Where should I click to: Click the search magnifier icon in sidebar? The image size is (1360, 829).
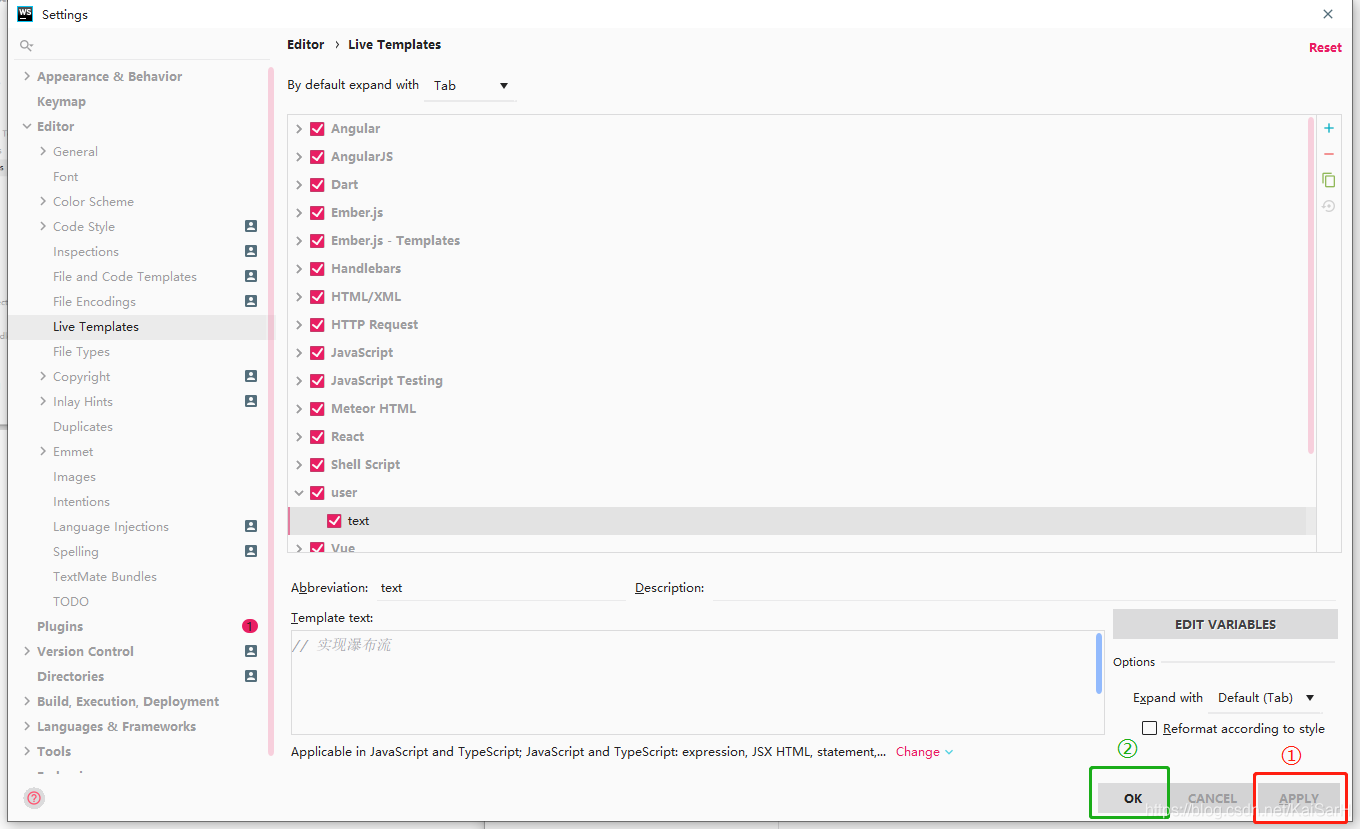[x=27, y=46]
